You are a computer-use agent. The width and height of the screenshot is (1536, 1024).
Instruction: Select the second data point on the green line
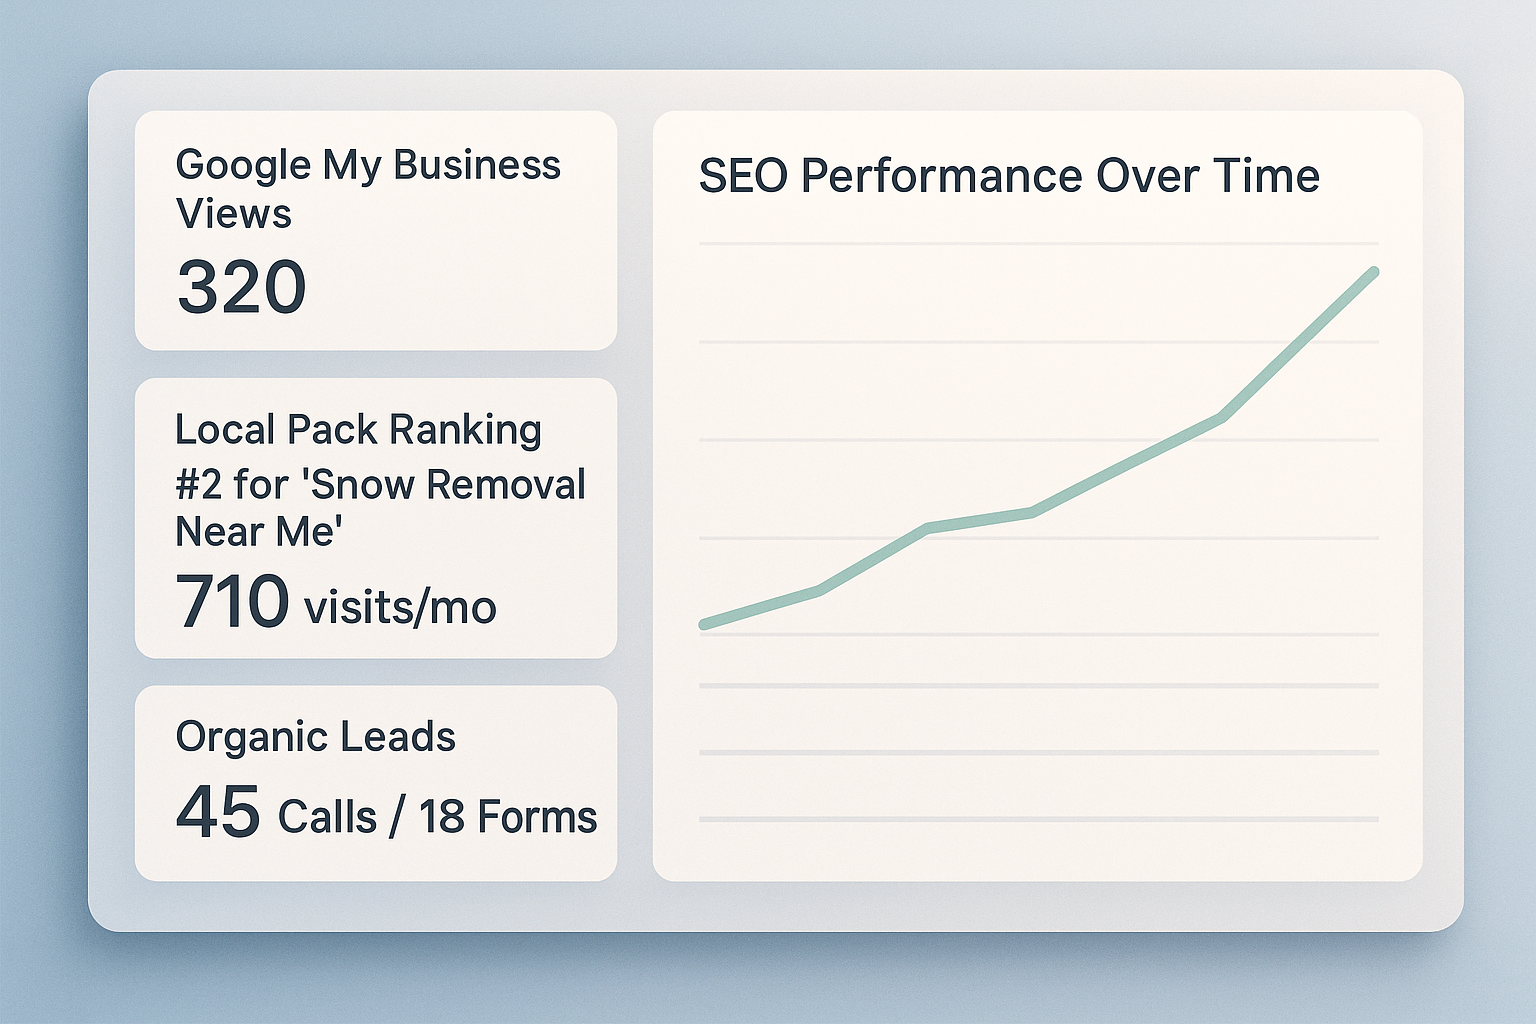coord(820,591)
